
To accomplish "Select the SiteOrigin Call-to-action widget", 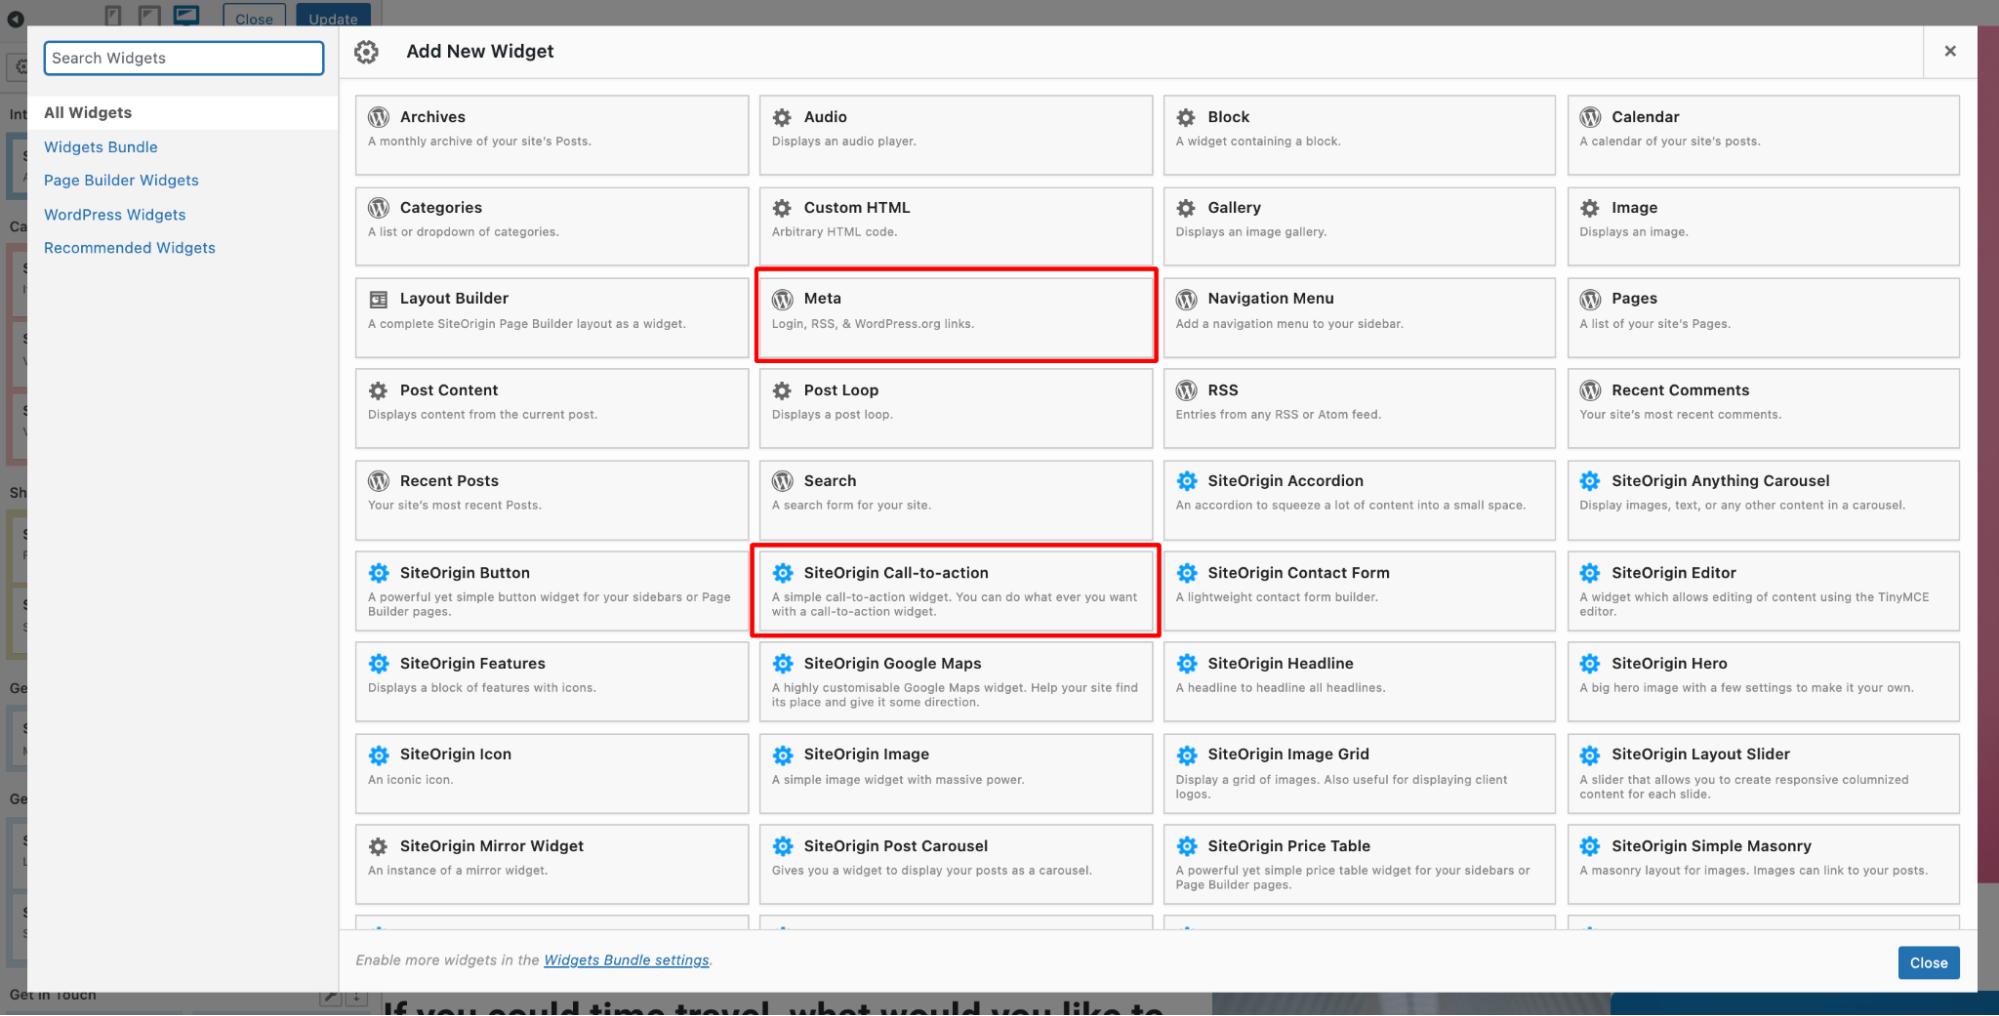I will (x=955, y=590).
